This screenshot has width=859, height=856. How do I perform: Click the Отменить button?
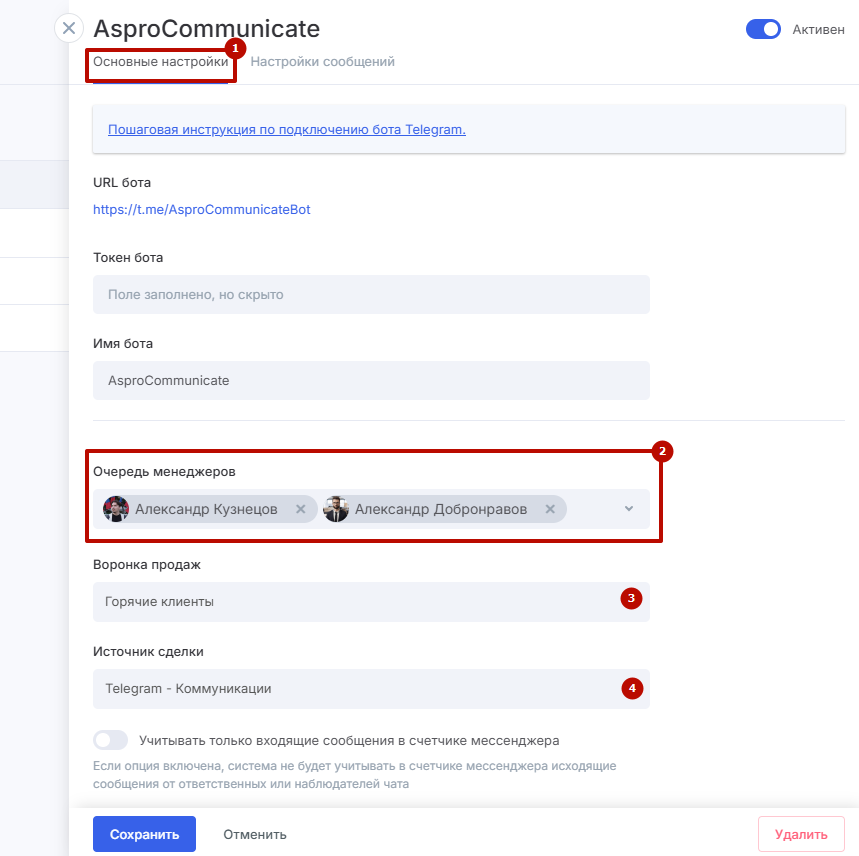pyautogui.click(x=255, y=834)
